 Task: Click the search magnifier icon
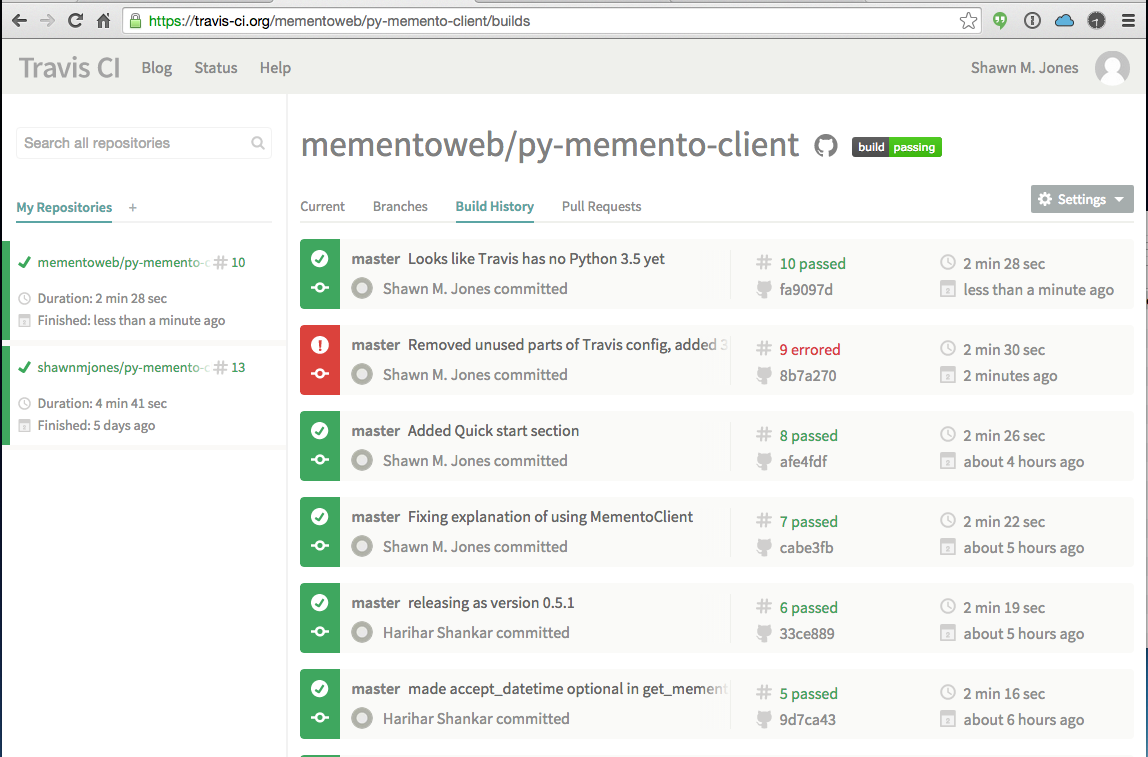tap(258, 143)
